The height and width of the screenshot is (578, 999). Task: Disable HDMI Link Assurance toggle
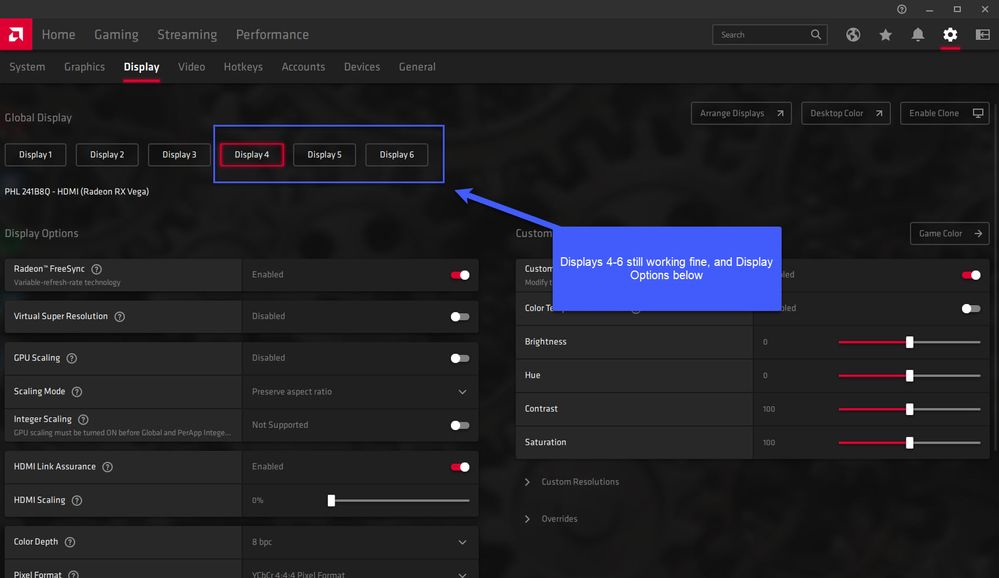click(460, 467)
